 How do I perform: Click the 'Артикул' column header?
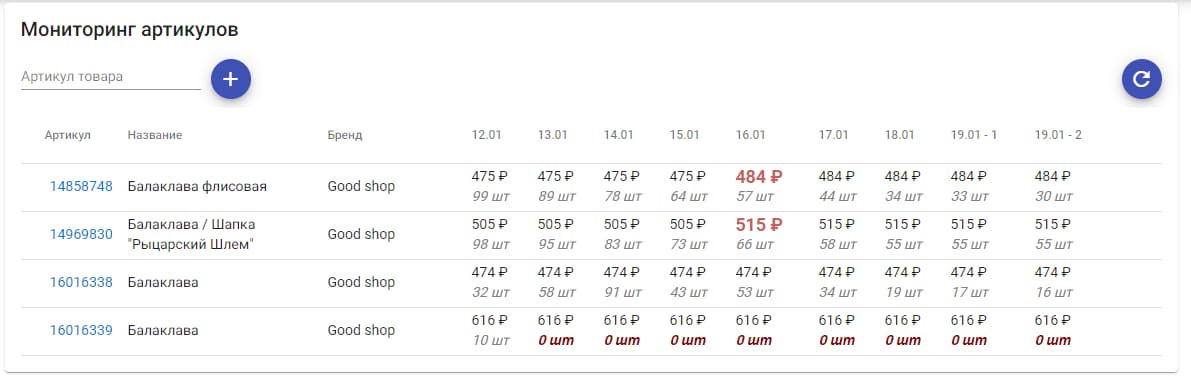tap(68, 135)
